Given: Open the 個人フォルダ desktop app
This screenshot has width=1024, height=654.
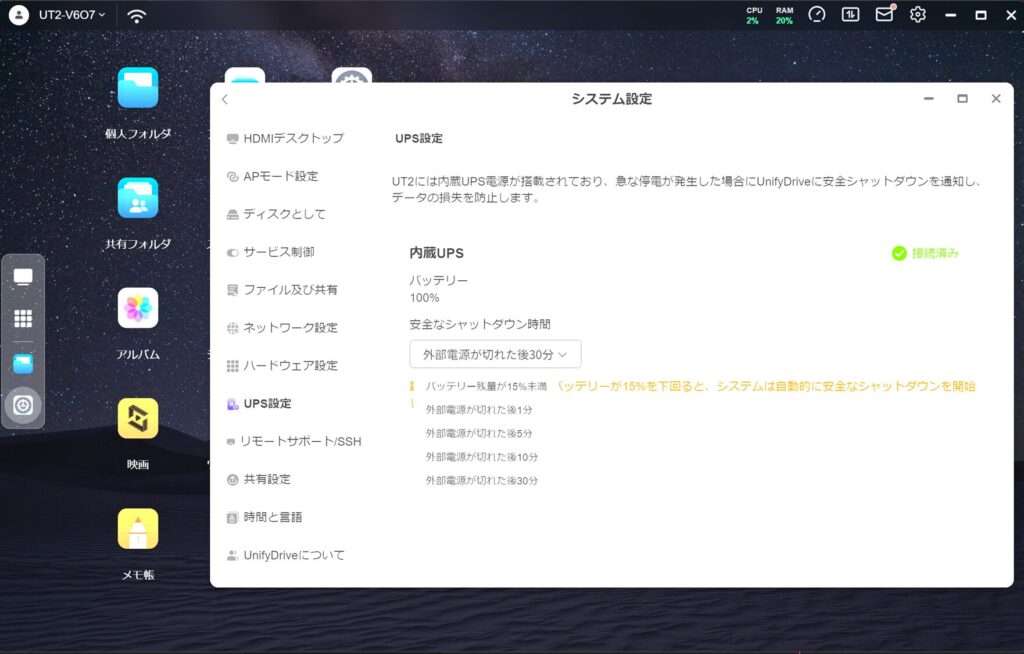Looking at the screenshot, I should [138, 88].
